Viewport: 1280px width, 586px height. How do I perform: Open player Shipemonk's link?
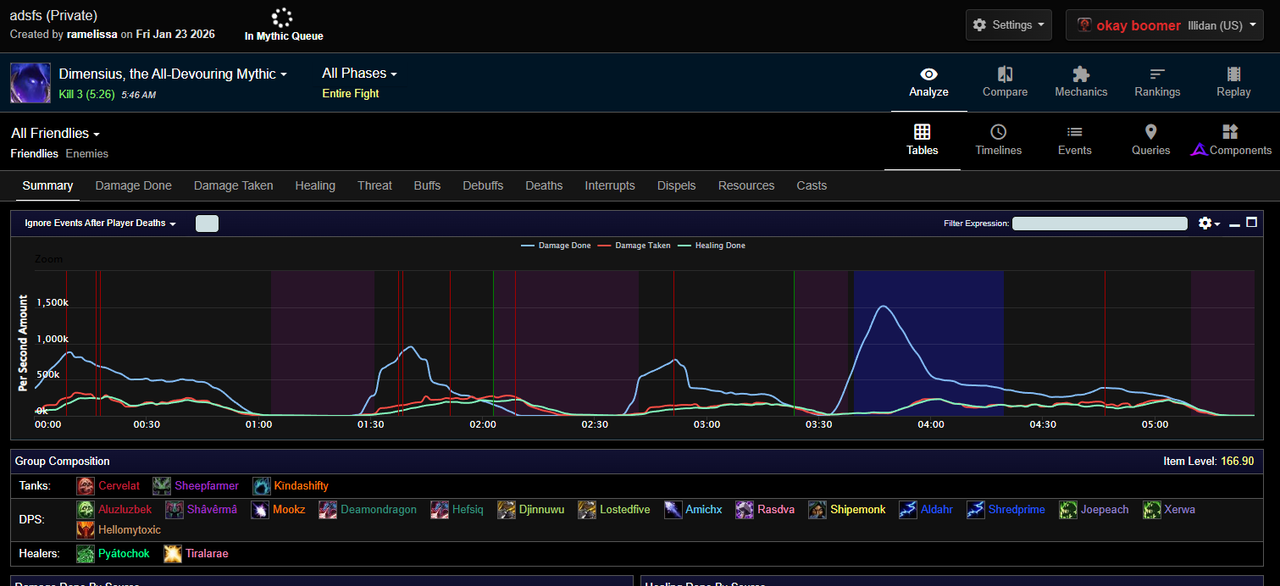click(858, 510)
